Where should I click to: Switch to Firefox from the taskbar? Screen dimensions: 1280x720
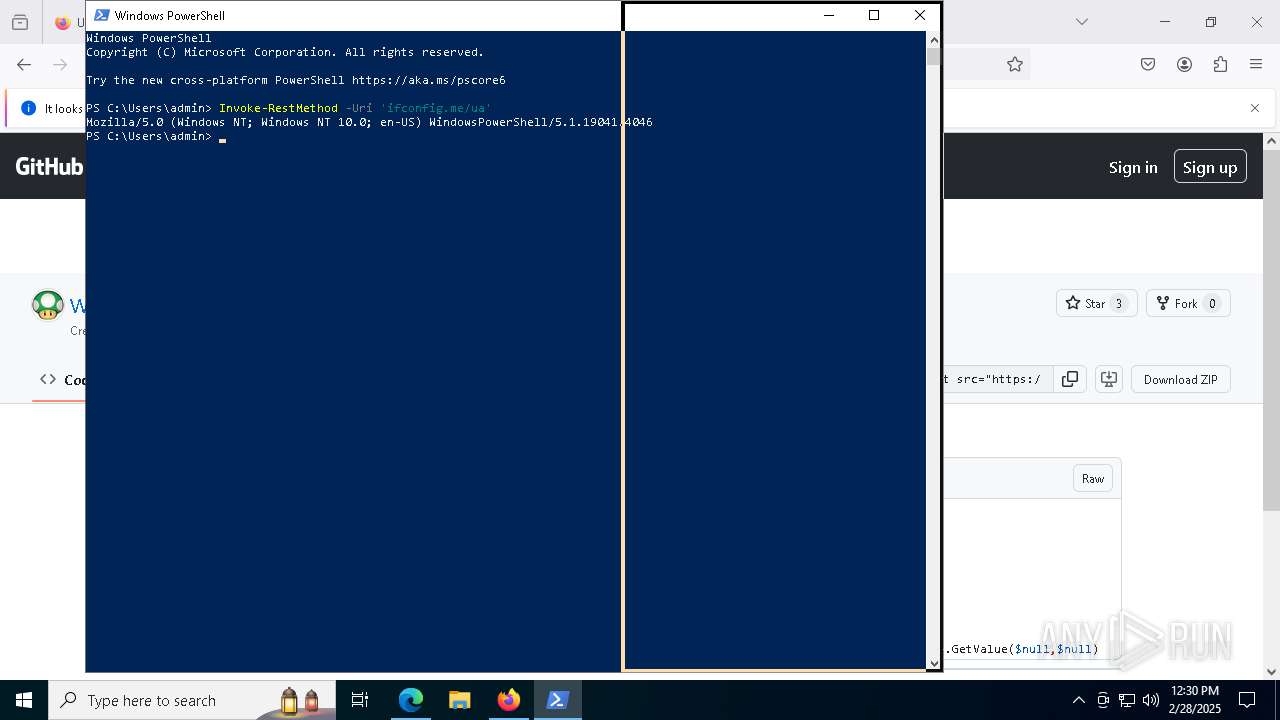point(509,700)
